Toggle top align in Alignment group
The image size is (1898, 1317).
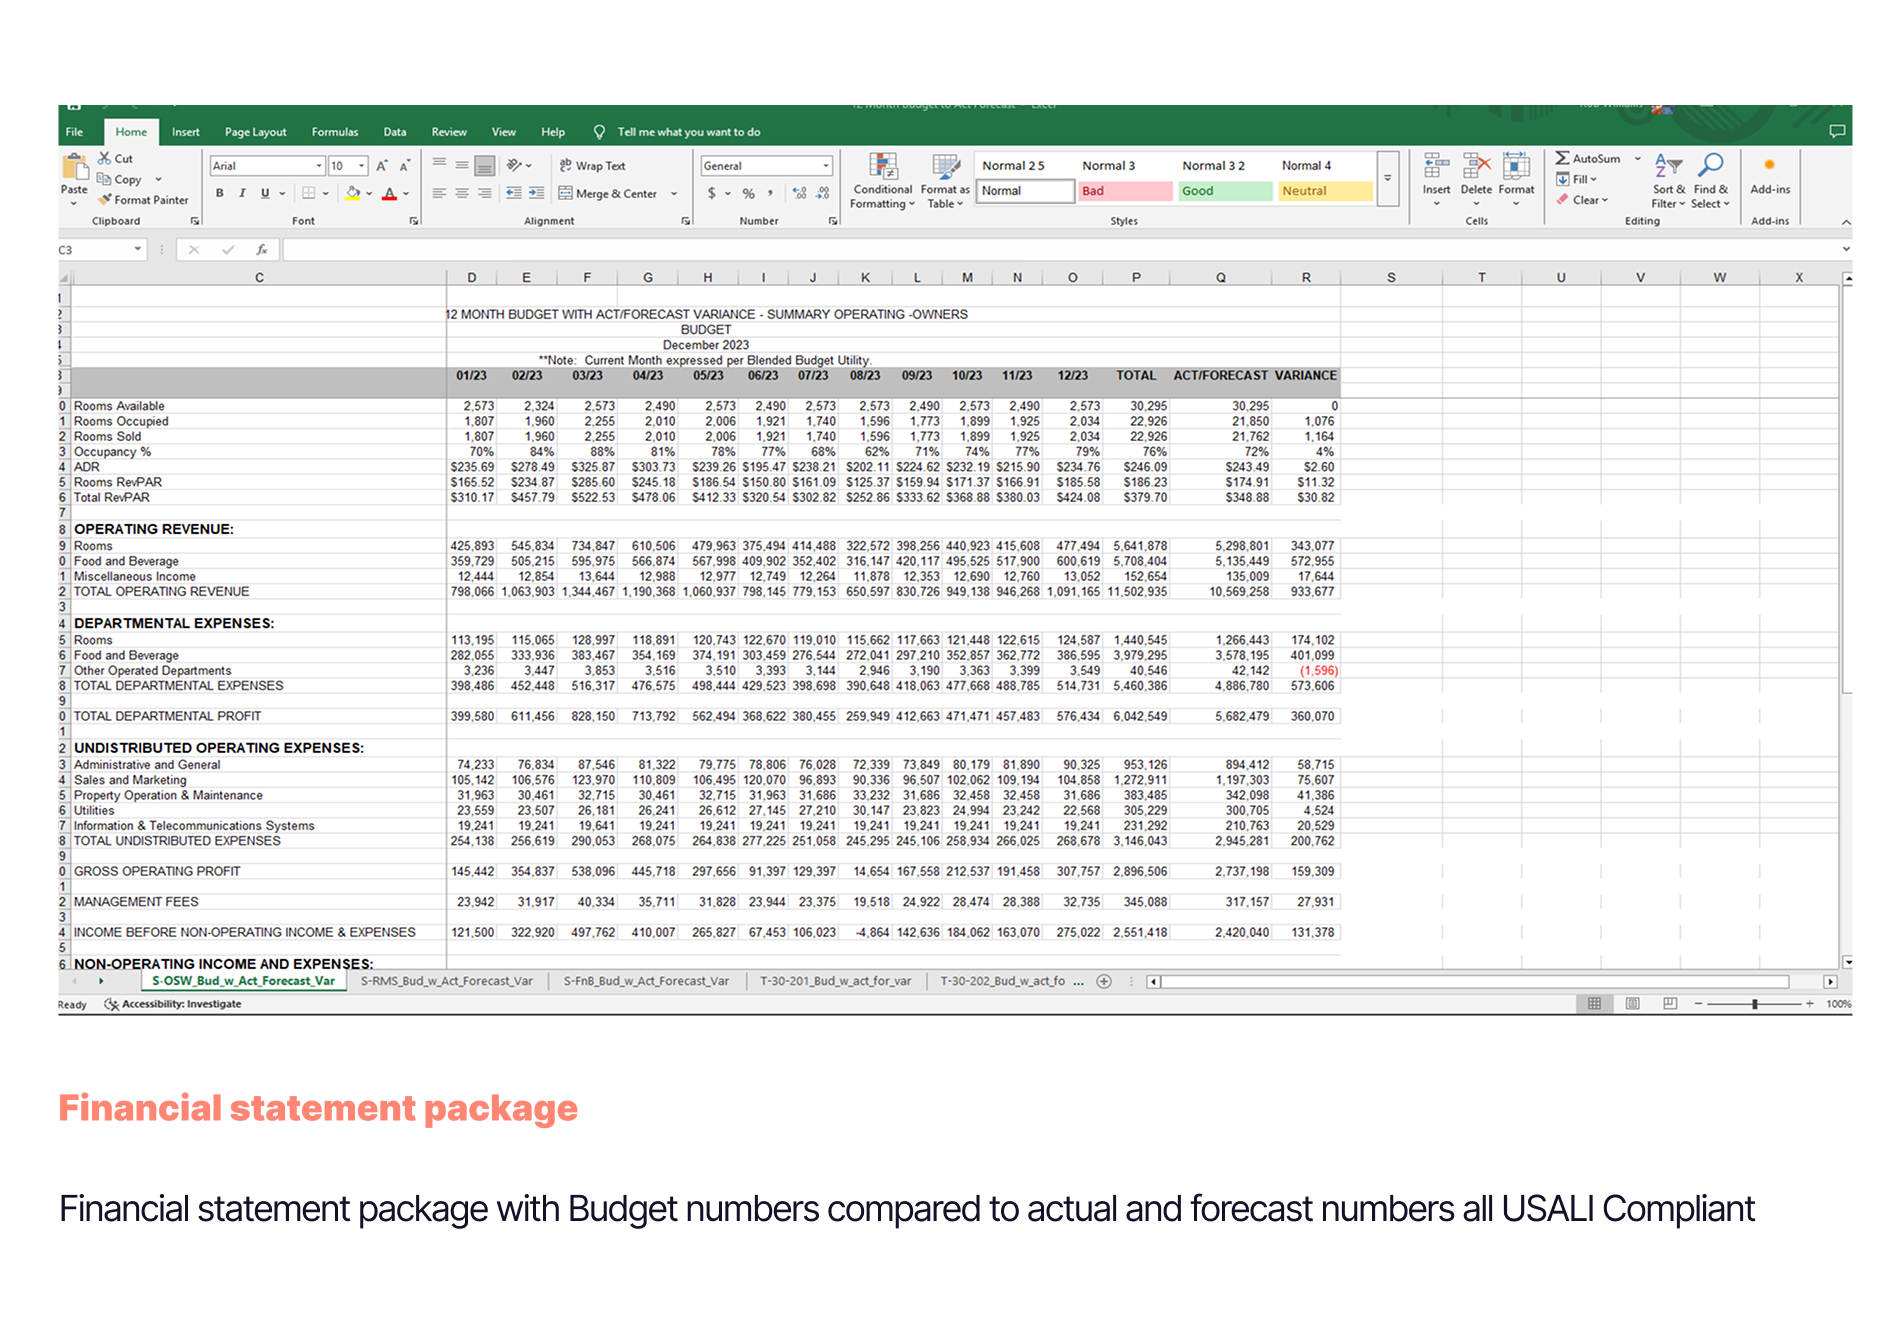point(439,165)
